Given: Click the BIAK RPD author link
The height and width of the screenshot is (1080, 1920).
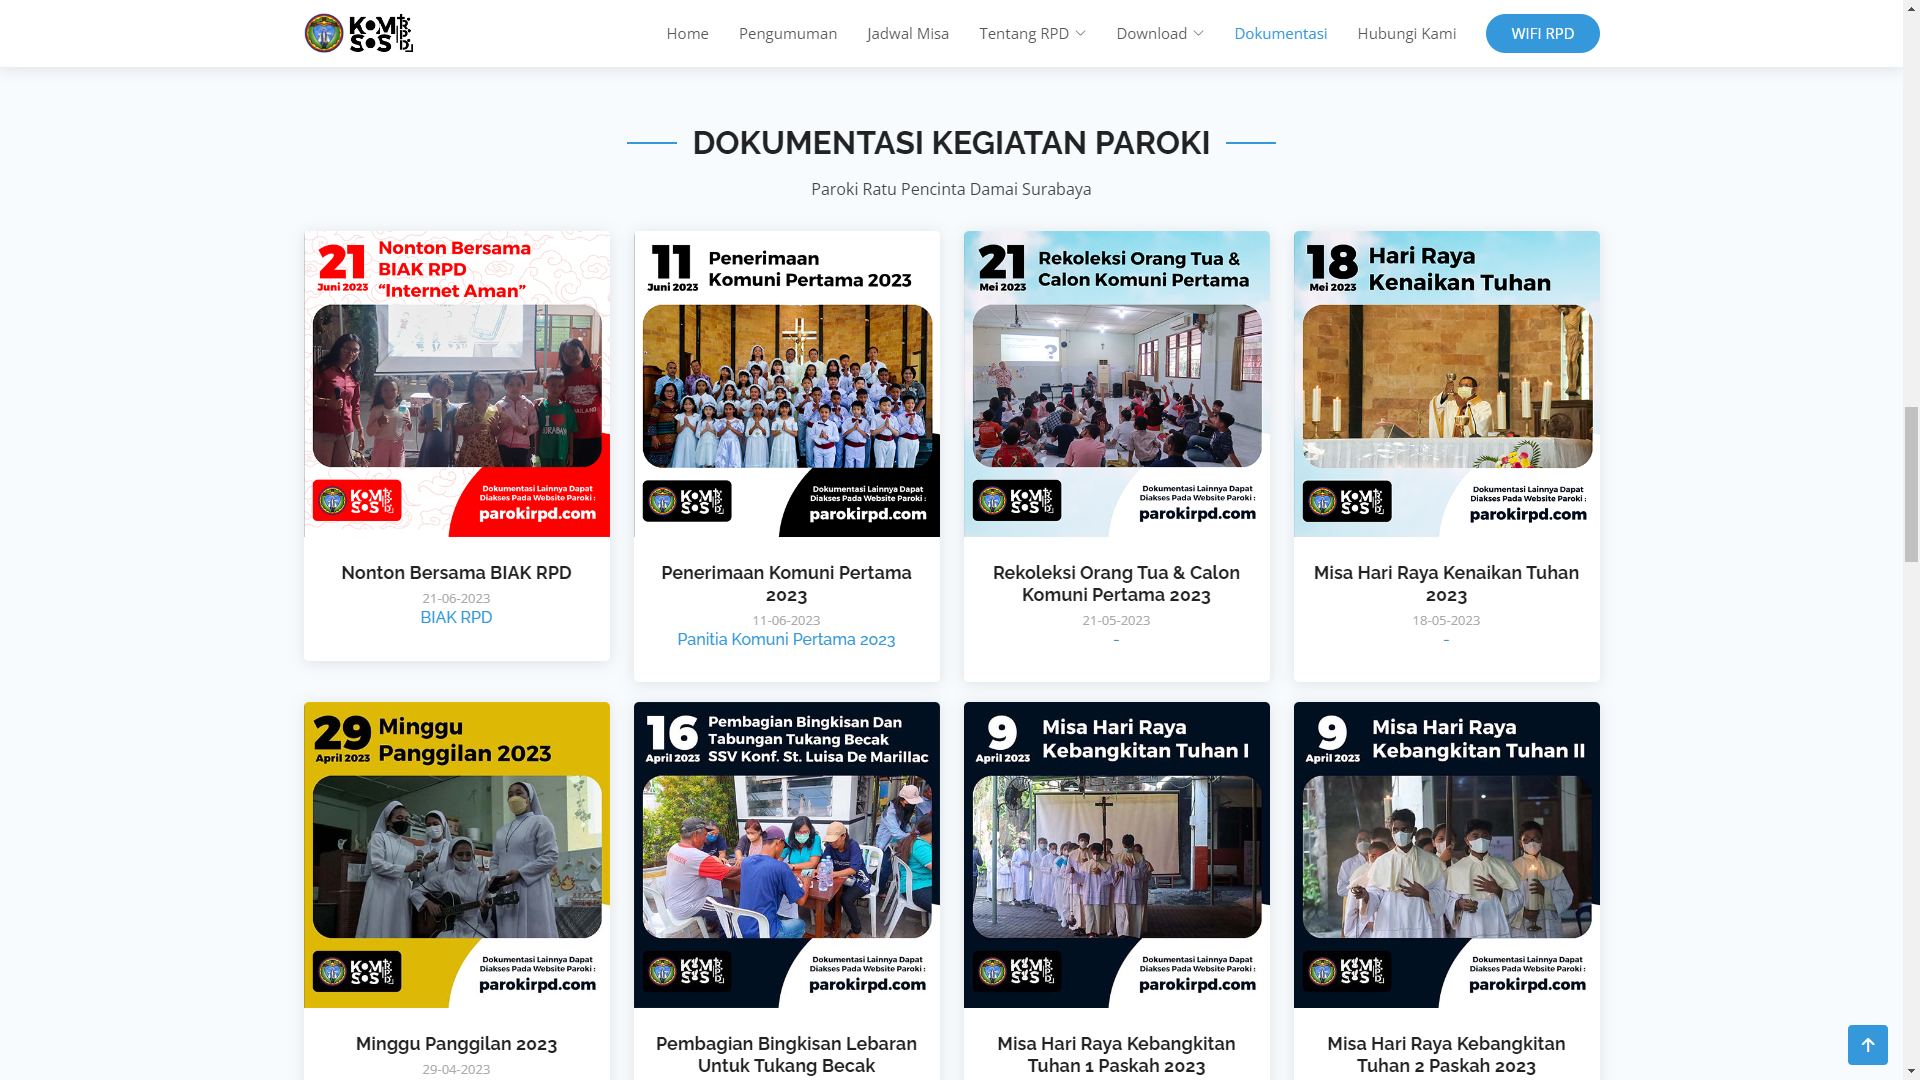Looking at the screenshot, I should pyautogui.click(x=456, y=618).
